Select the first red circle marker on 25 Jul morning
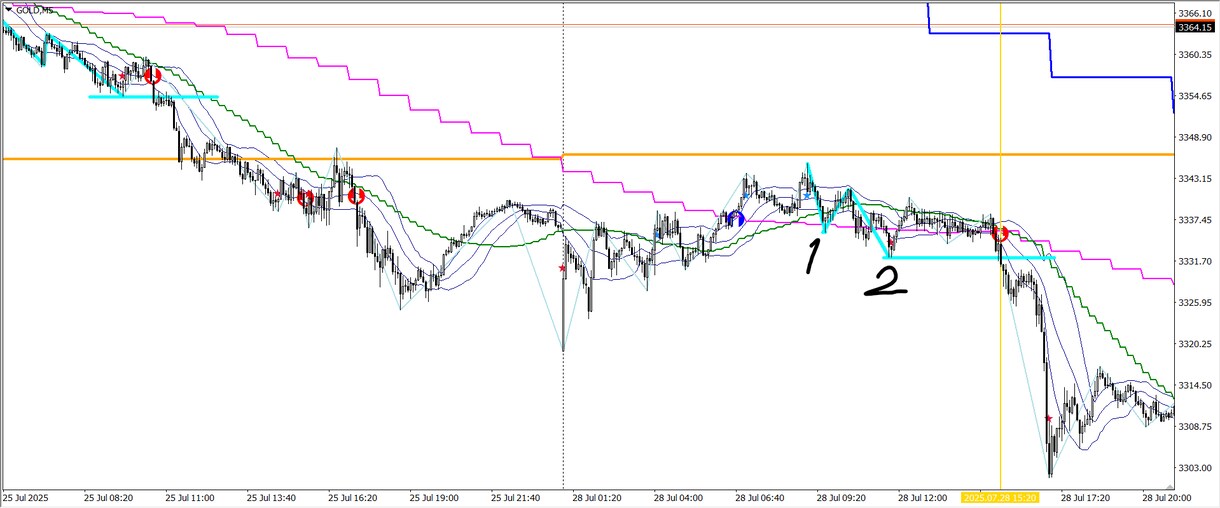The height and width of the screenshot is (508, 1220). point(152,75)
